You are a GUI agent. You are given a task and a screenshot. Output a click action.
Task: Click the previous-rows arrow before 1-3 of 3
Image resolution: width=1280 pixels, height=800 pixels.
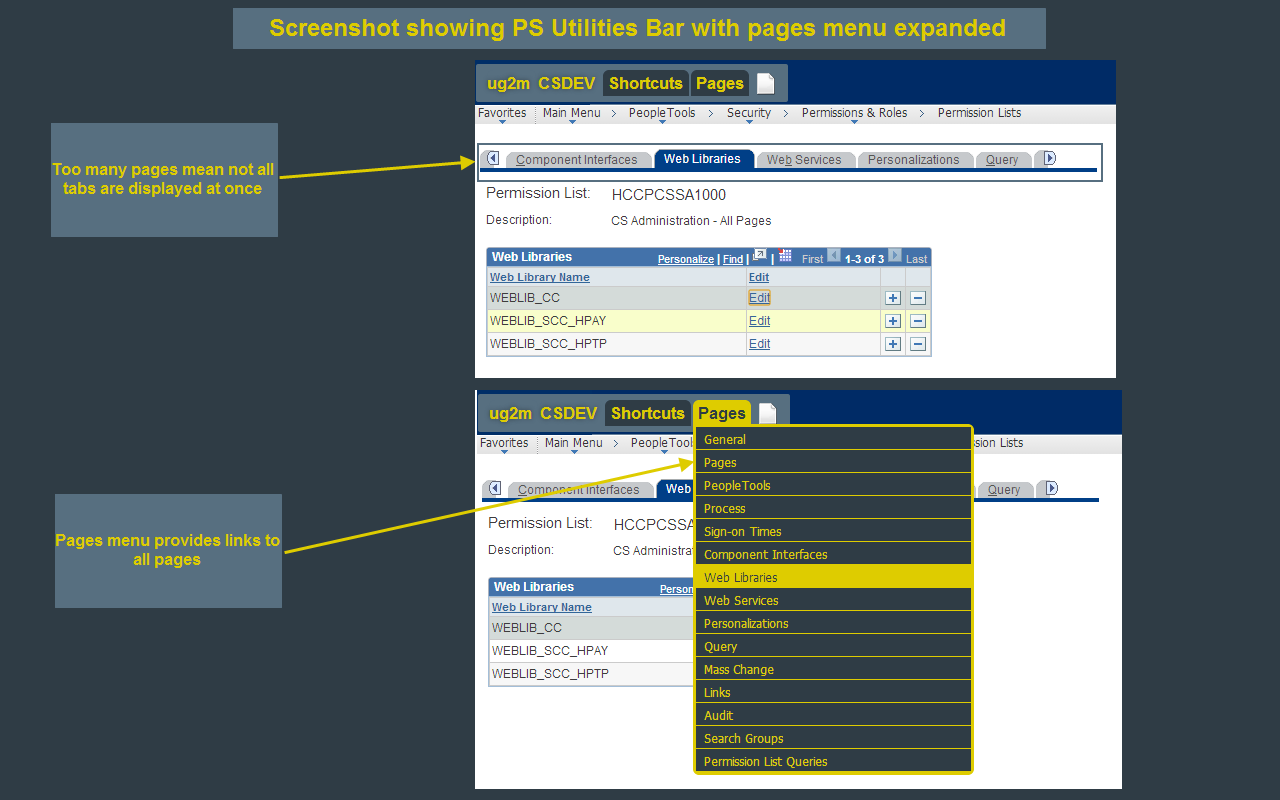834,257
